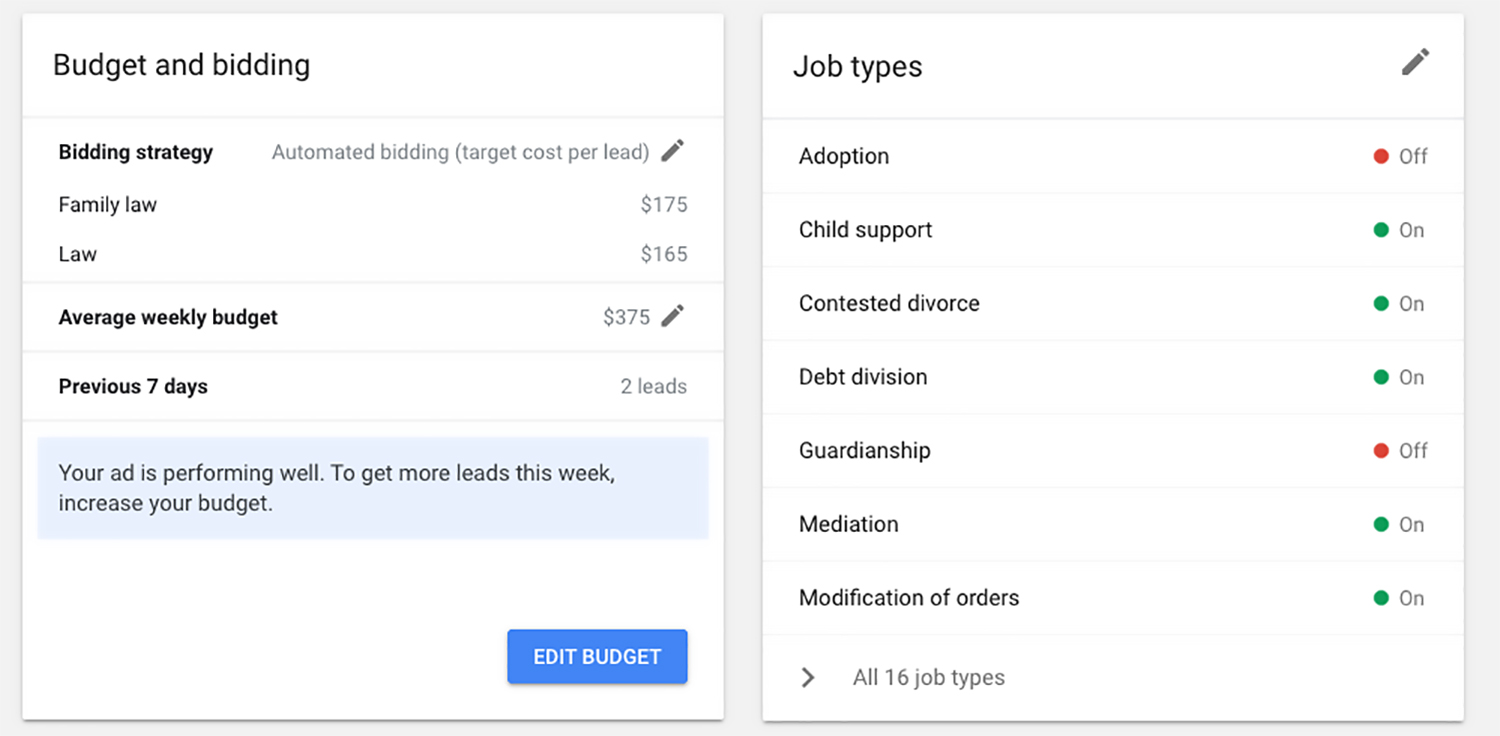Select the Adoption job type row
The width and height of the screenshot is (1500, 736).
coord(844,157)
